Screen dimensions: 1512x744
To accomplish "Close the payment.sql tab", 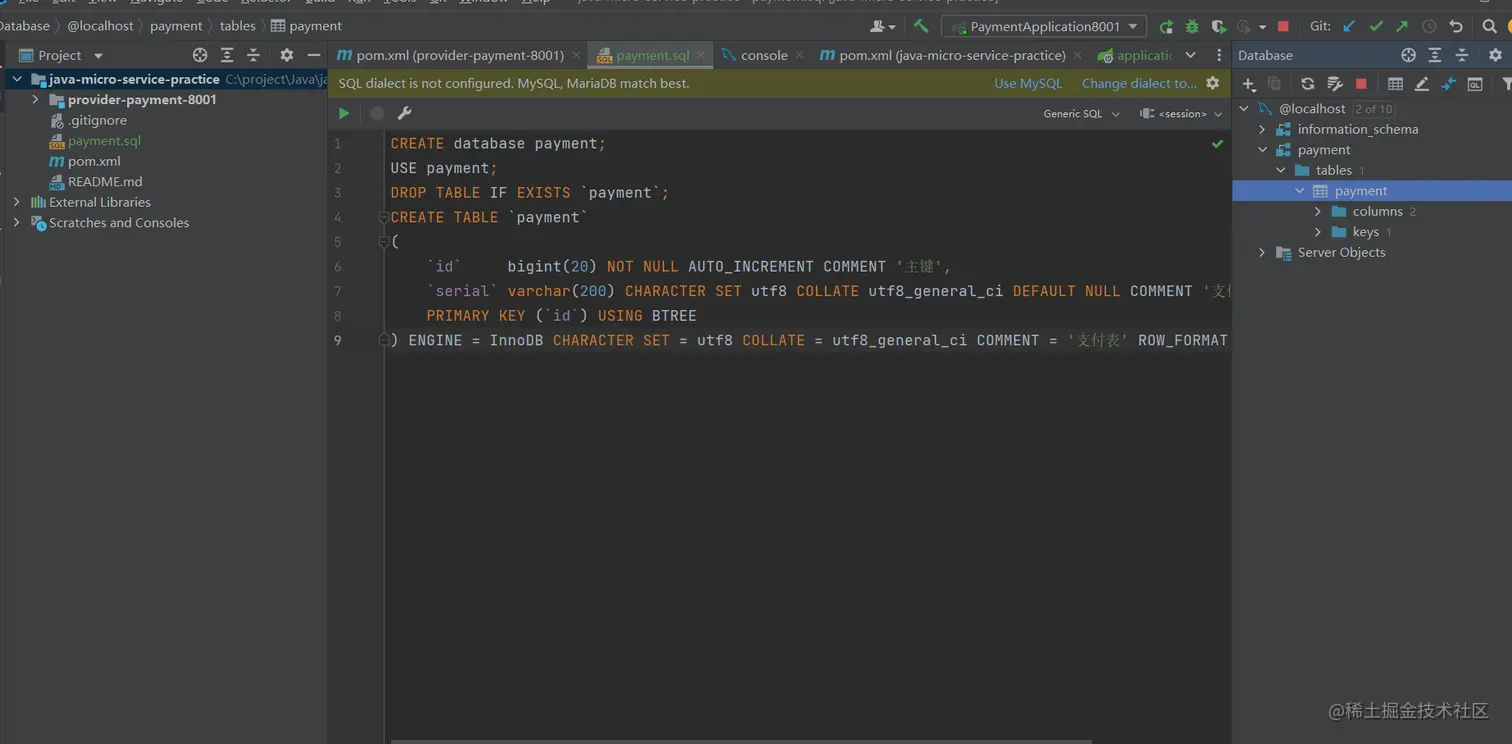I will pyautogui.click(x=701, y=56).
